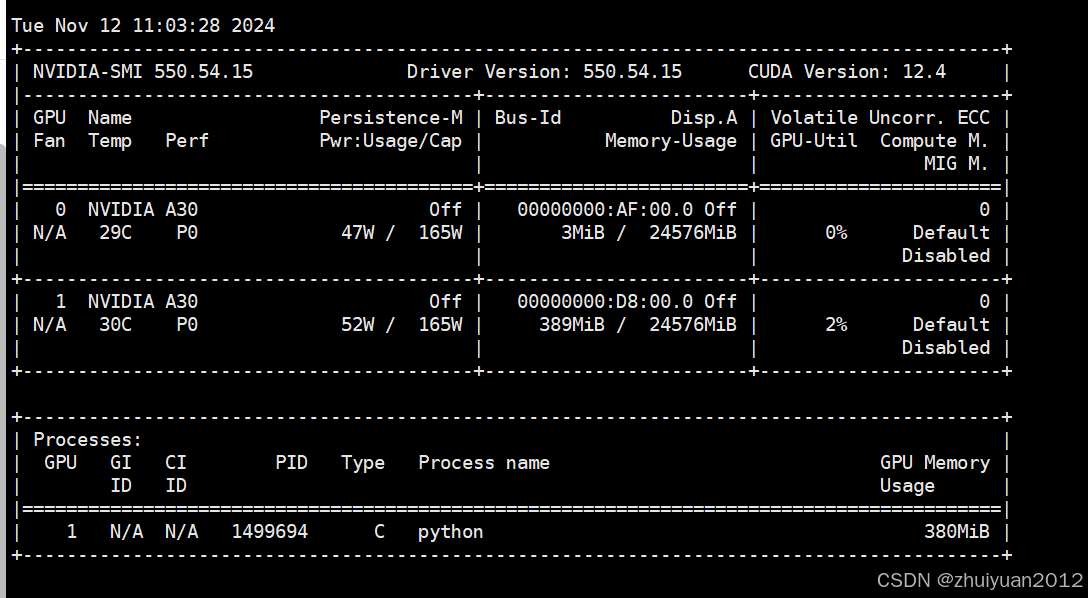Click the GPU-Util 0% reading
1088x598 pixels.
(835, 232)
